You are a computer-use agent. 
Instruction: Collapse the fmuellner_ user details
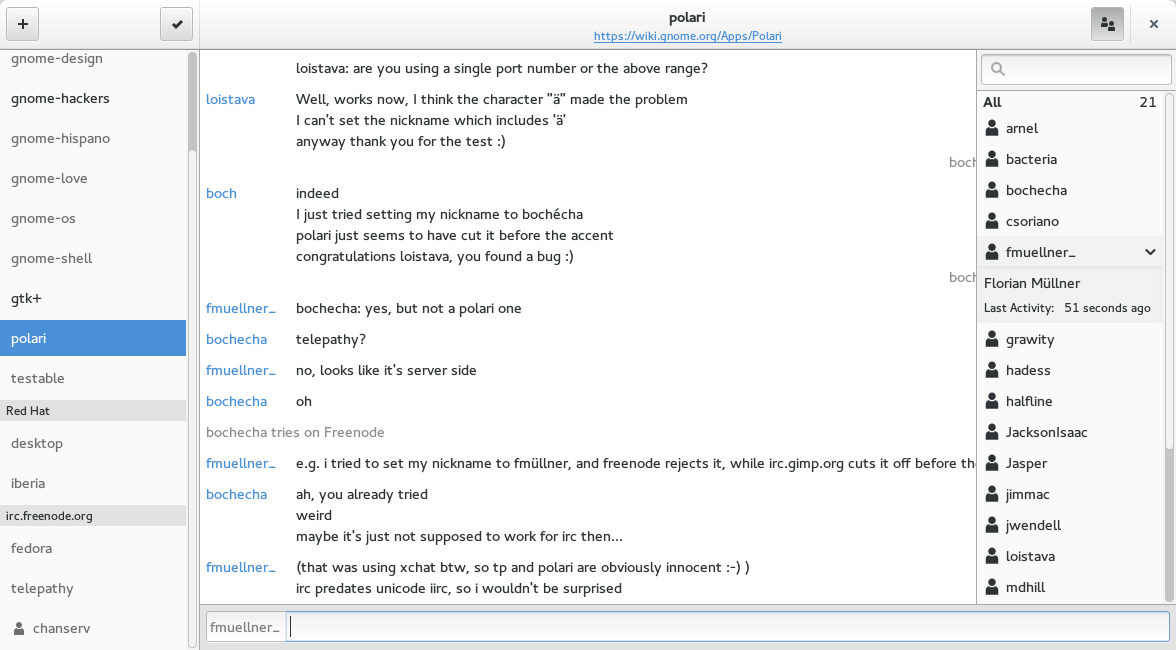tap(1150, 252)
